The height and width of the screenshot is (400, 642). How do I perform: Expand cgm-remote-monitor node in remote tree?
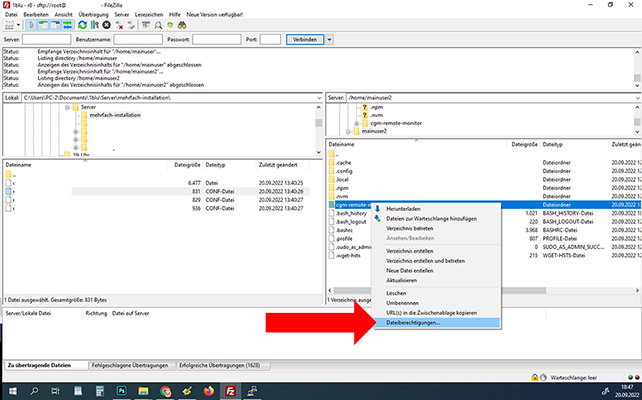(356, 123)
